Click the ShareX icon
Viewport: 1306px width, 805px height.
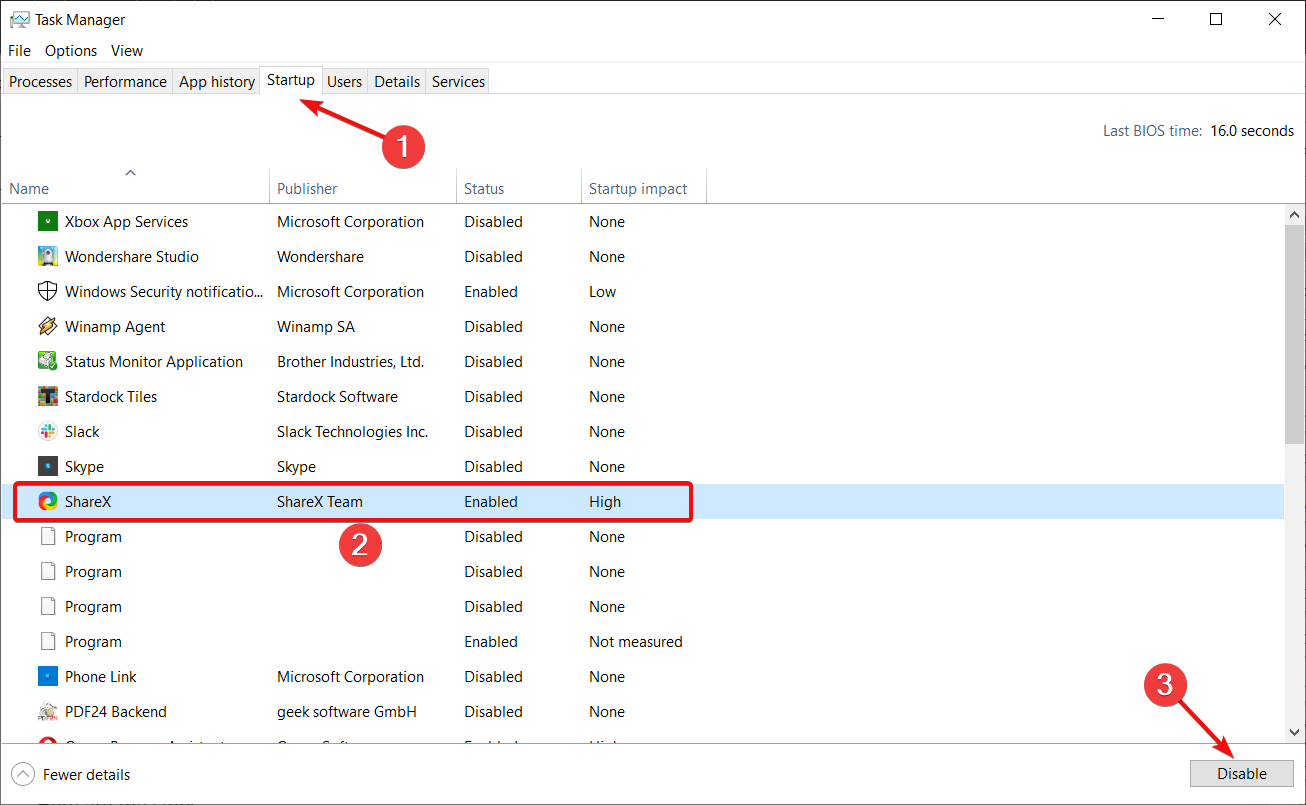coord(48,502)
